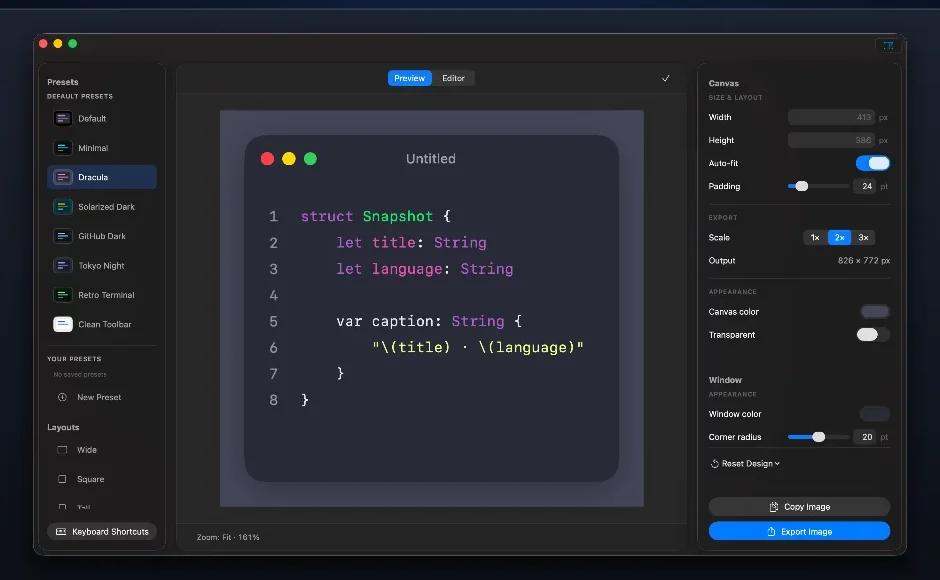Click the Height input field
Viewport: 940px width, 580px height.
coord(831,140)
